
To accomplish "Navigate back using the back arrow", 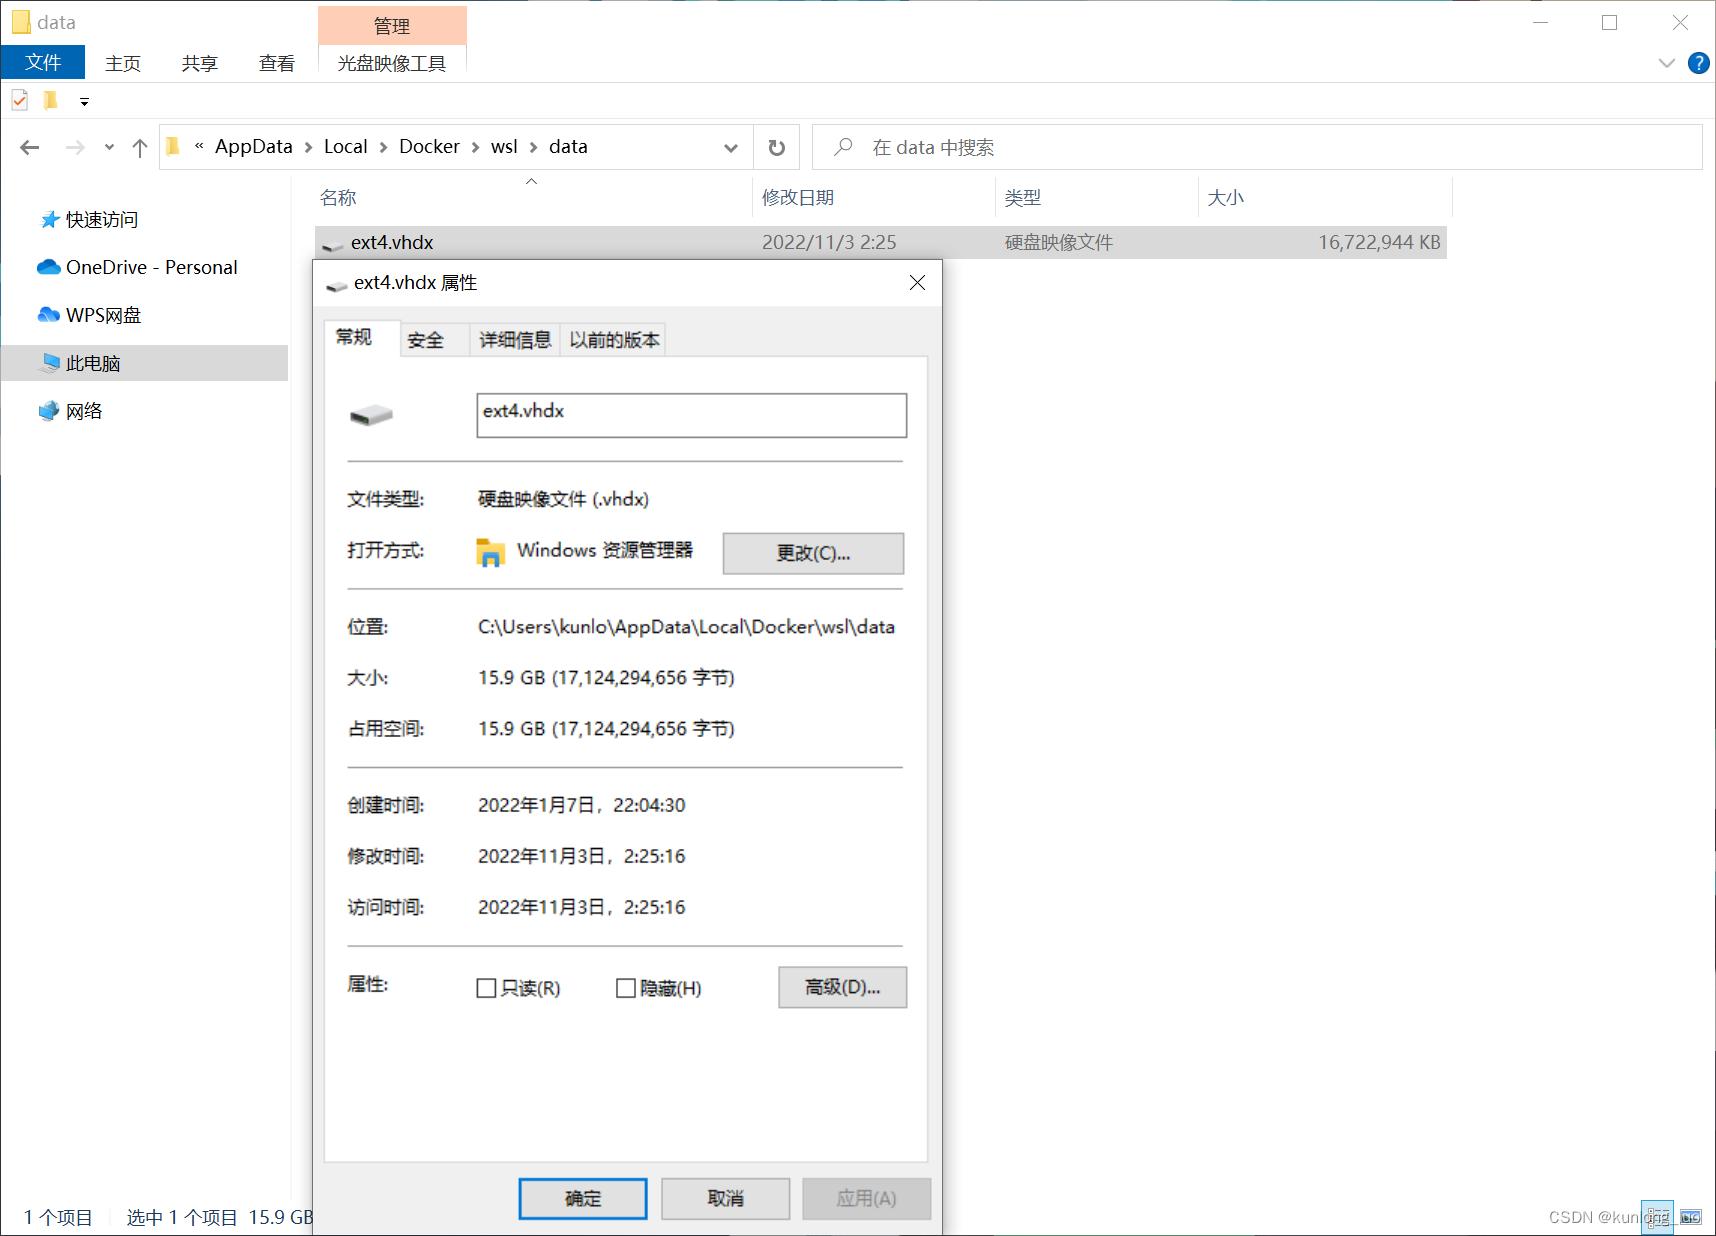I will click(x=29, y=147).
